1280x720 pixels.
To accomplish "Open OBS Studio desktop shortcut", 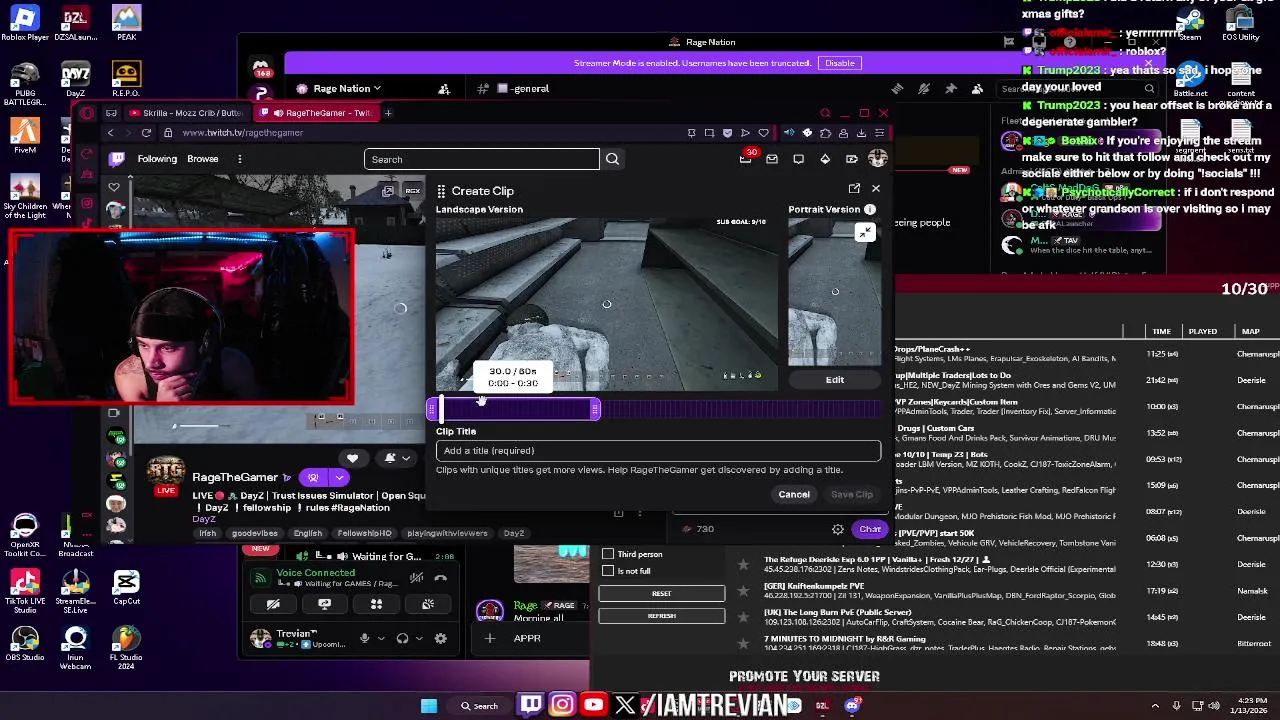I will point(25,643).
